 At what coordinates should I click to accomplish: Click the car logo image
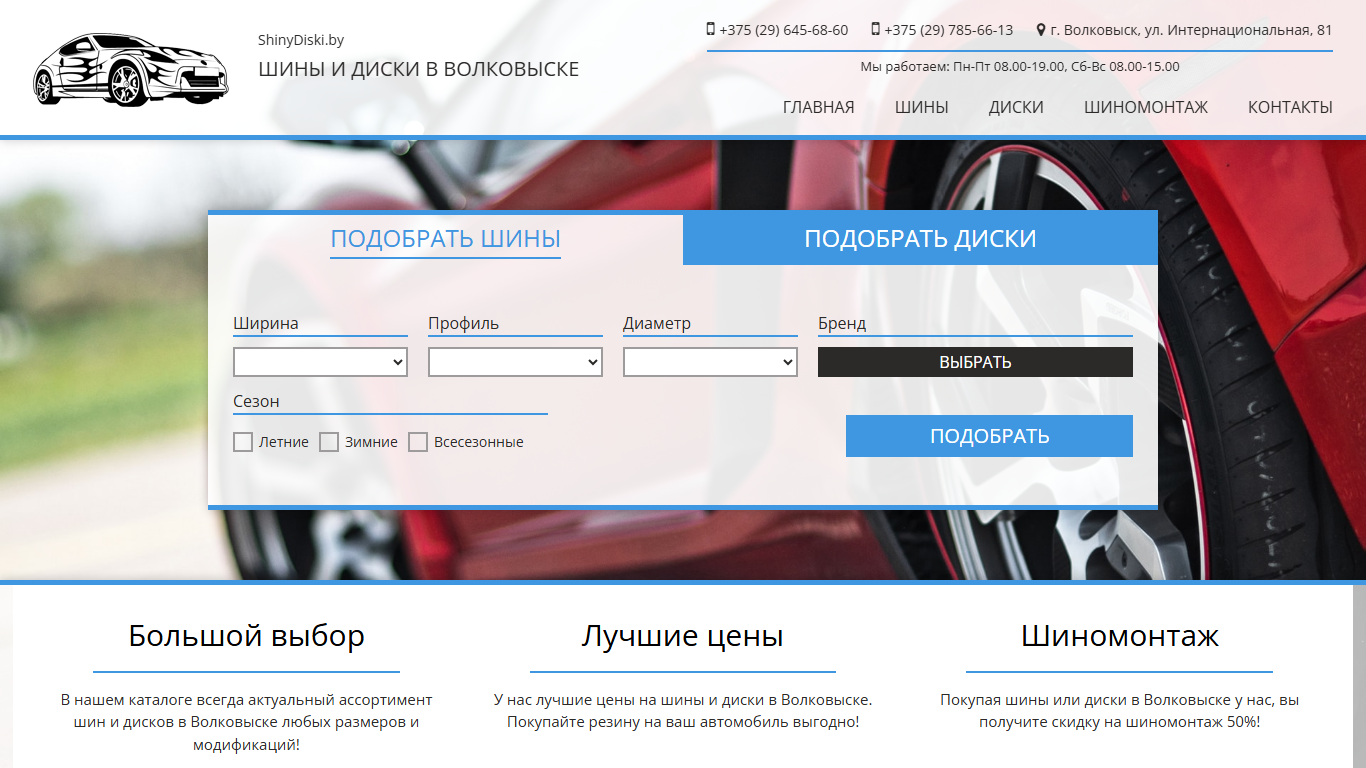(x=131, y=69)
